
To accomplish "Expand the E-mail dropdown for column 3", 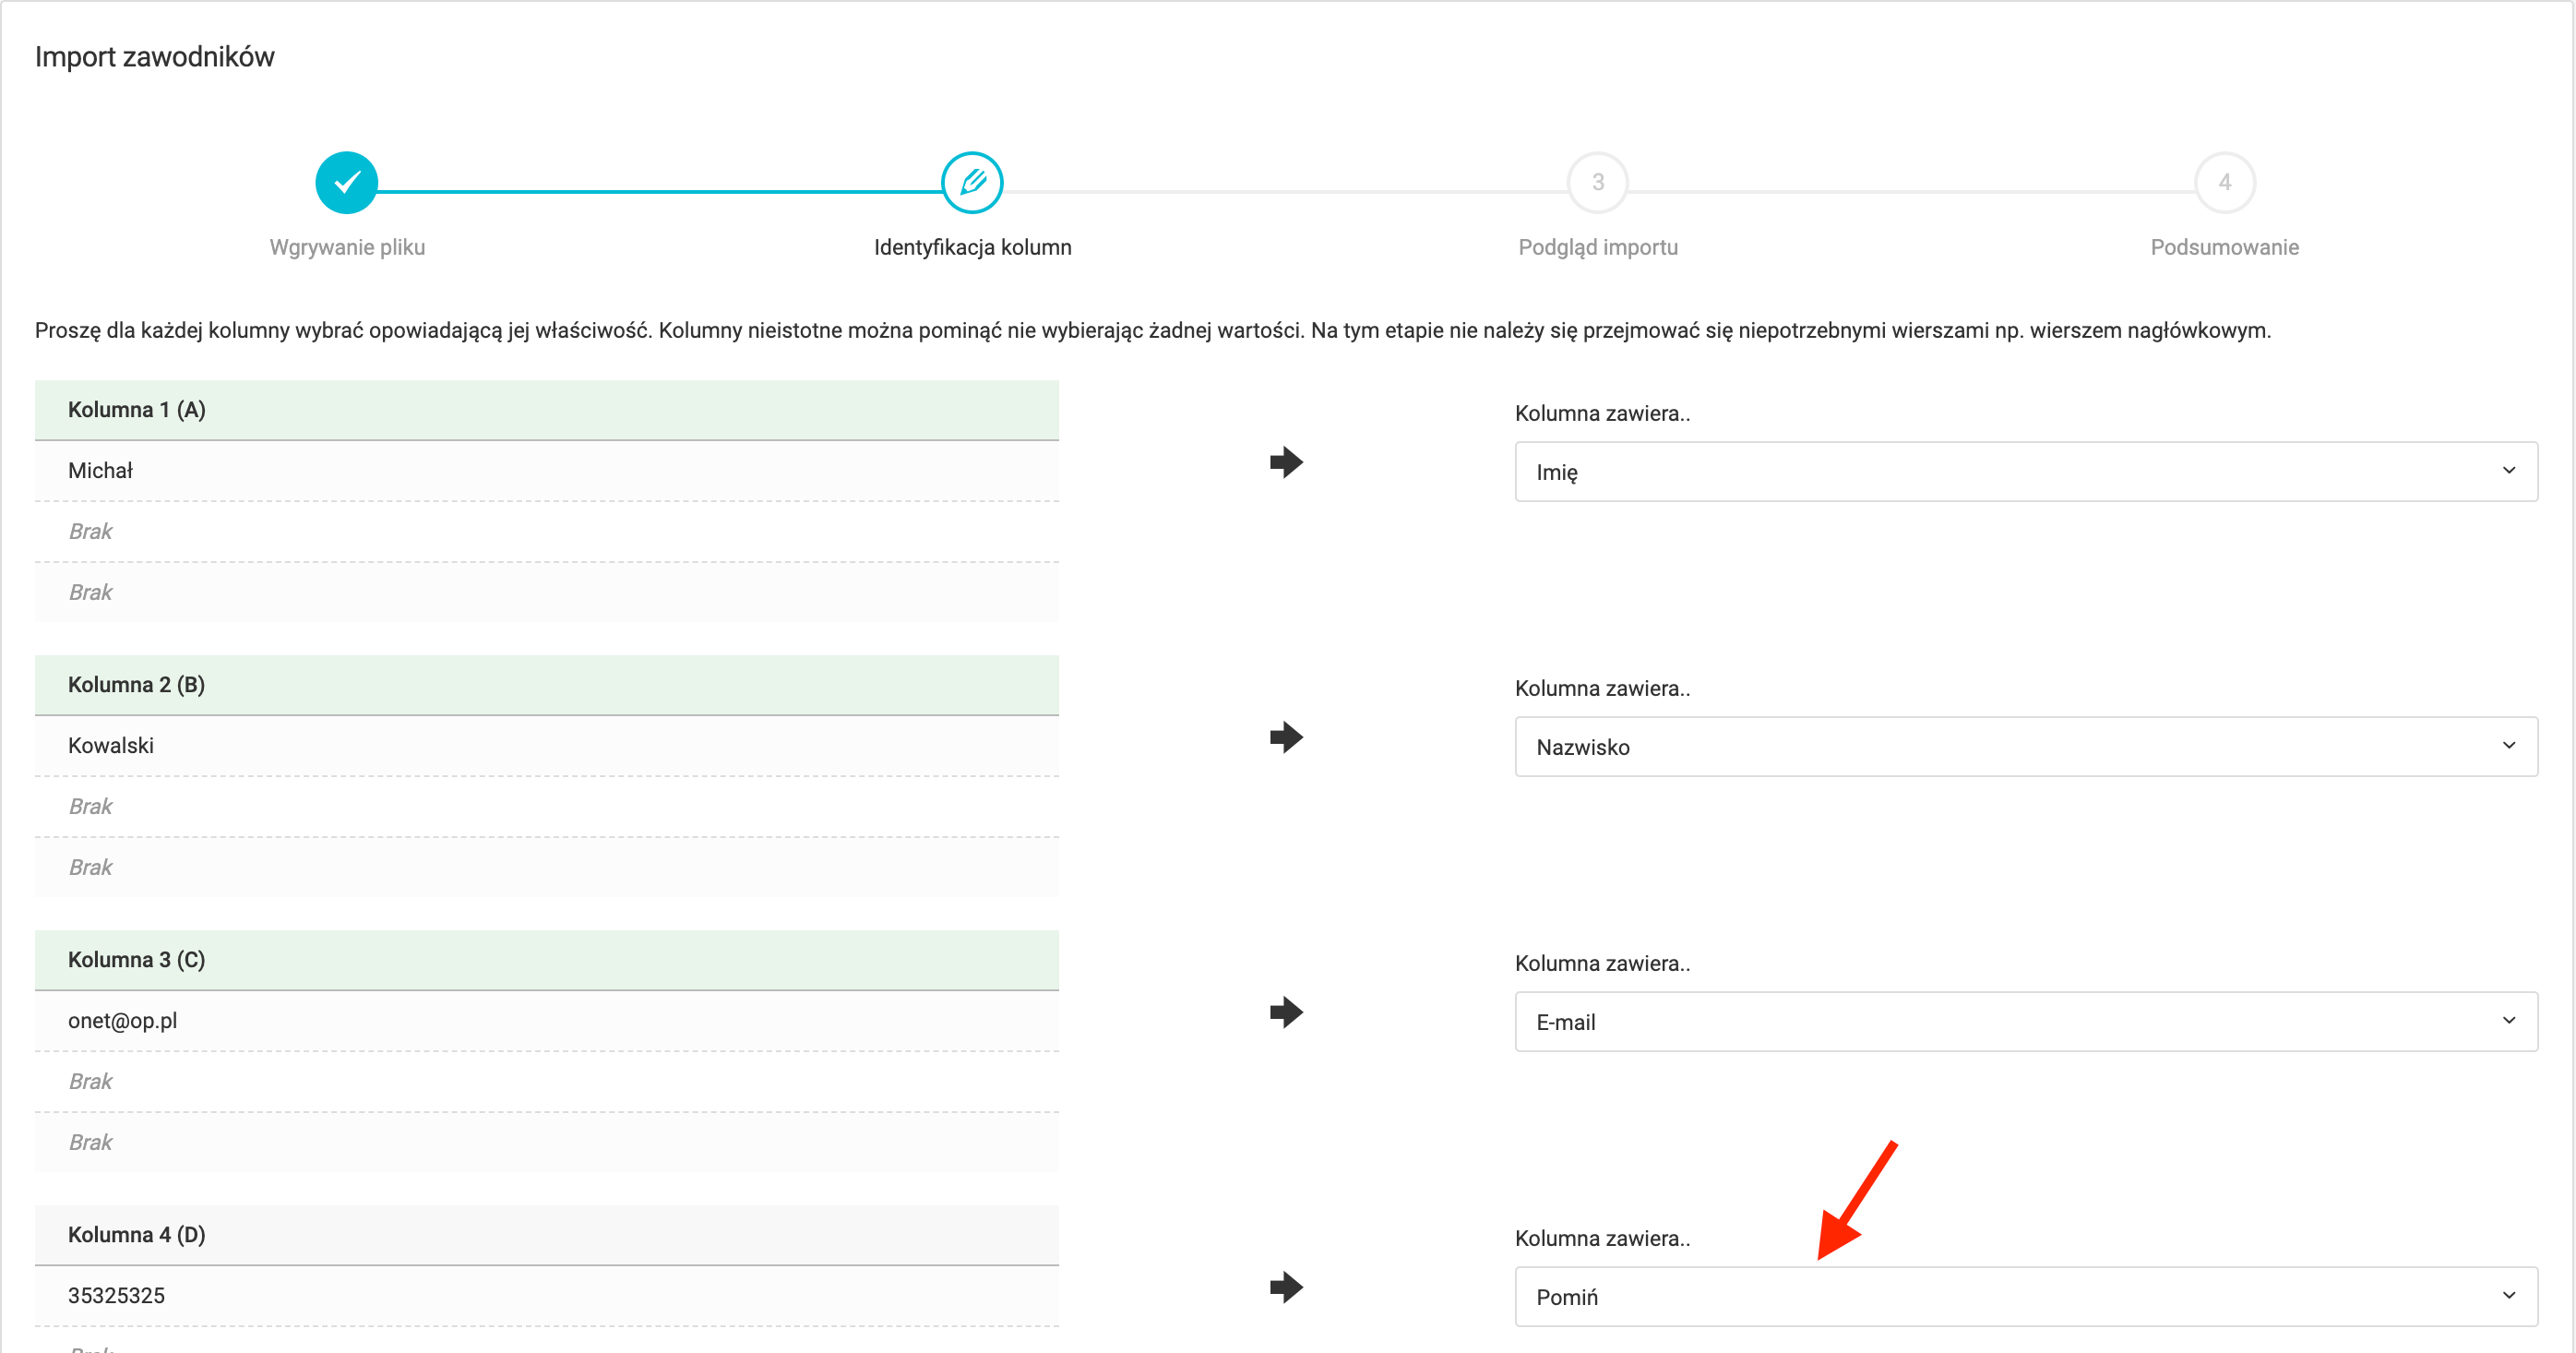I will (x=2025, y=1021).
